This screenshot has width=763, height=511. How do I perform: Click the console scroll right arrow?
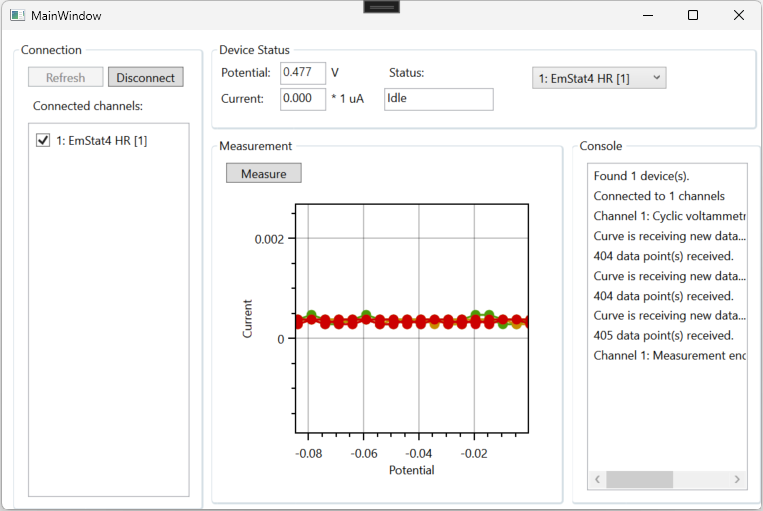737,479
